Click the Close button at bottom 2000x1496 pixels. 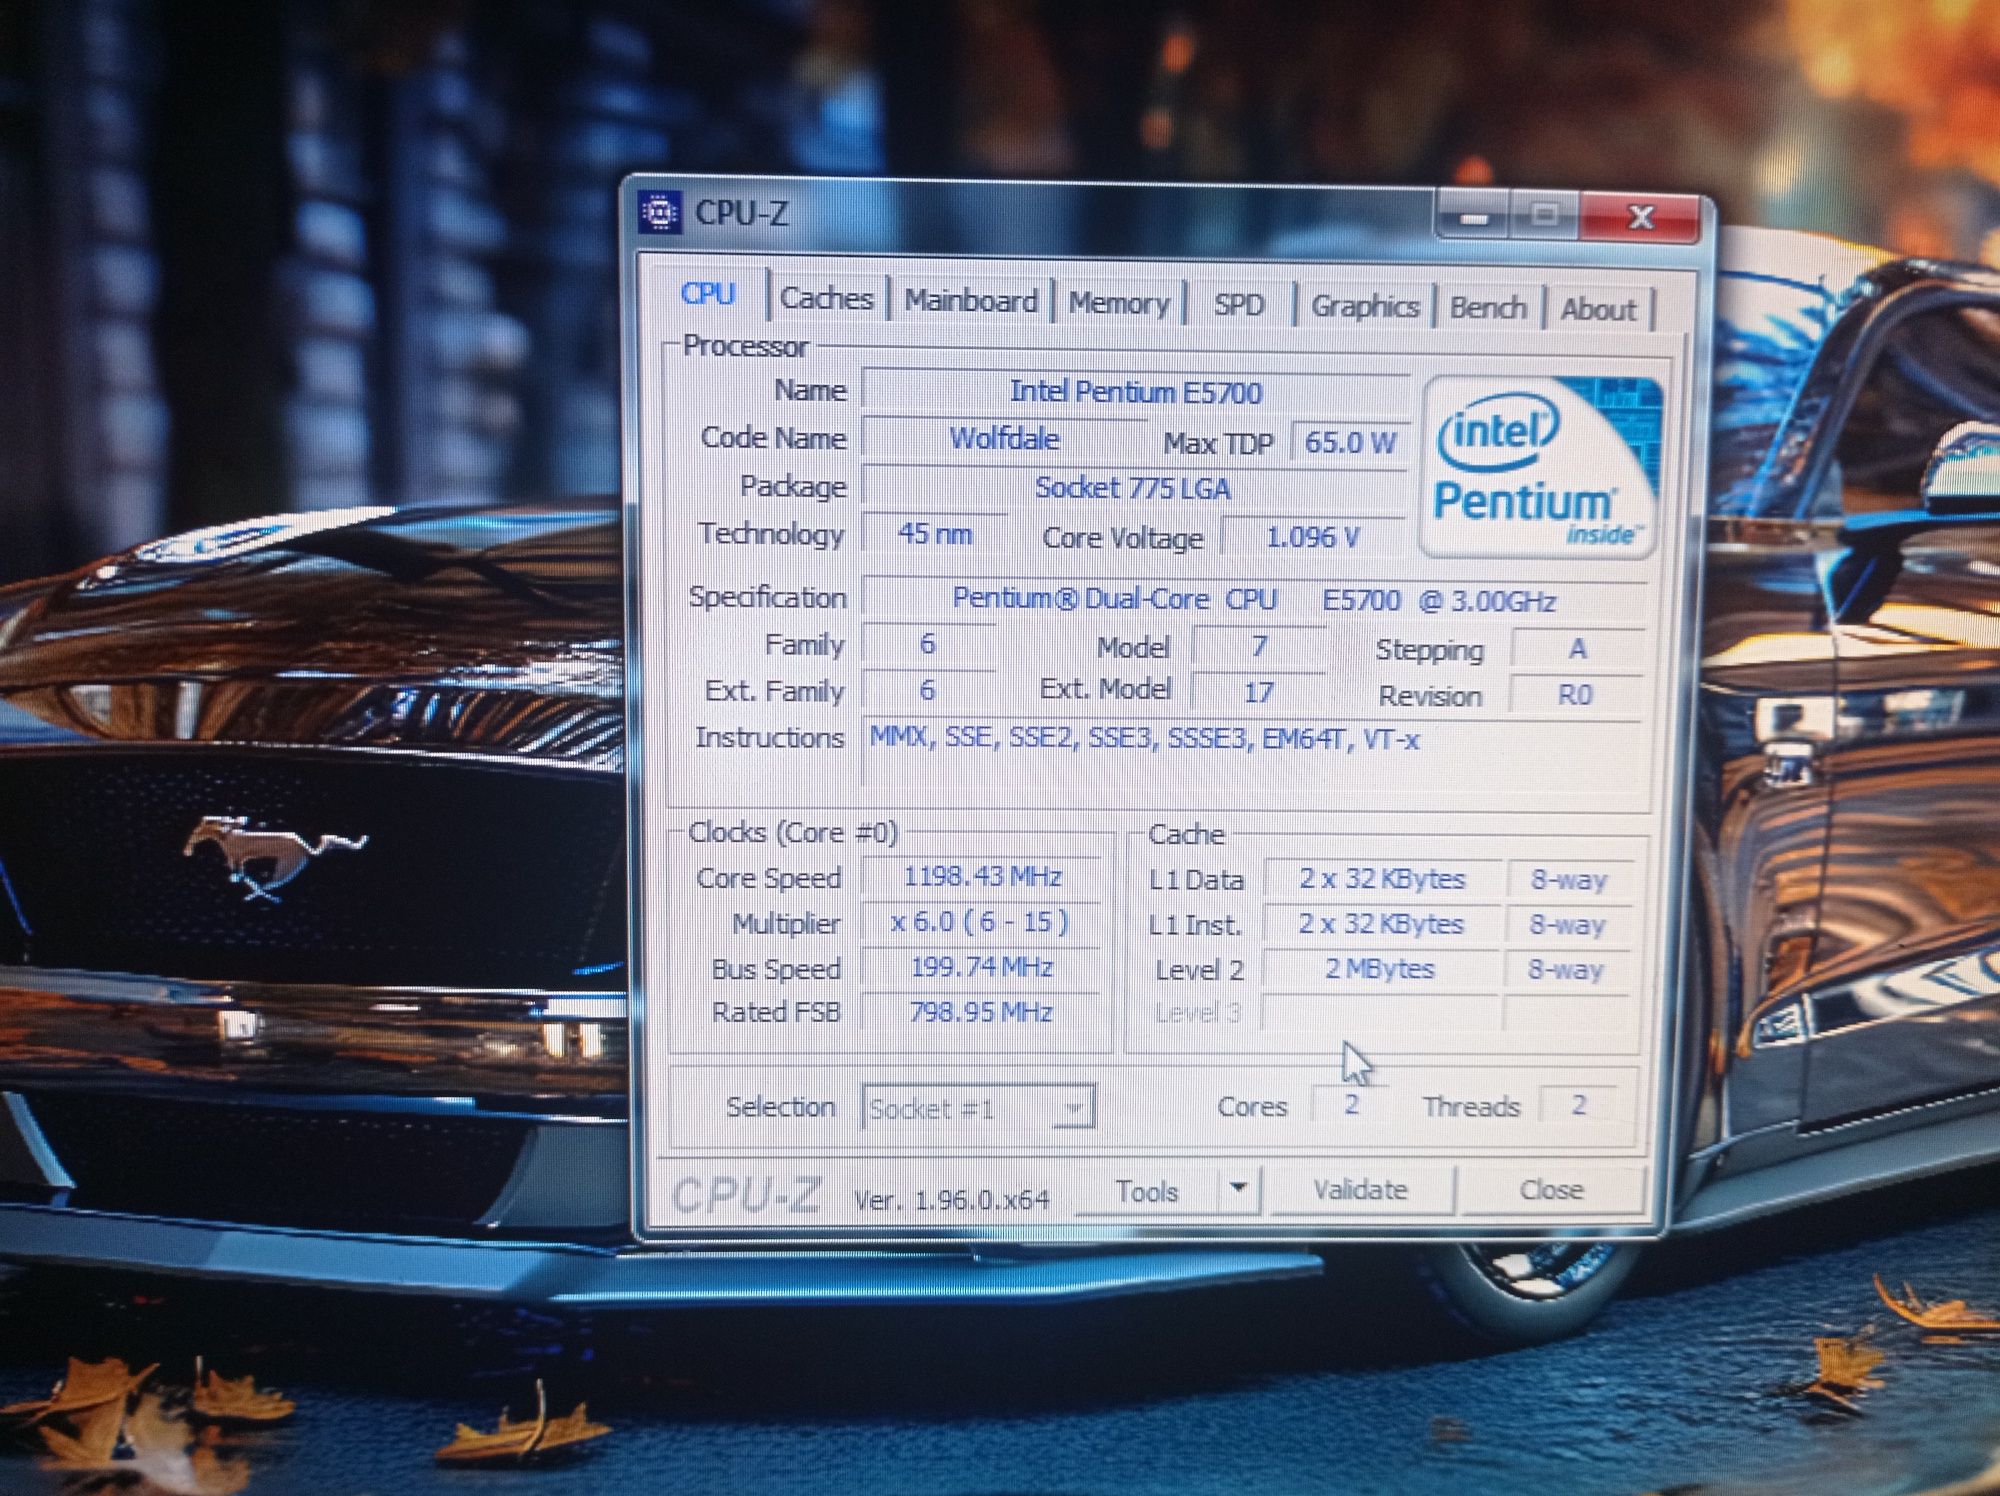pos(1551,1189)
